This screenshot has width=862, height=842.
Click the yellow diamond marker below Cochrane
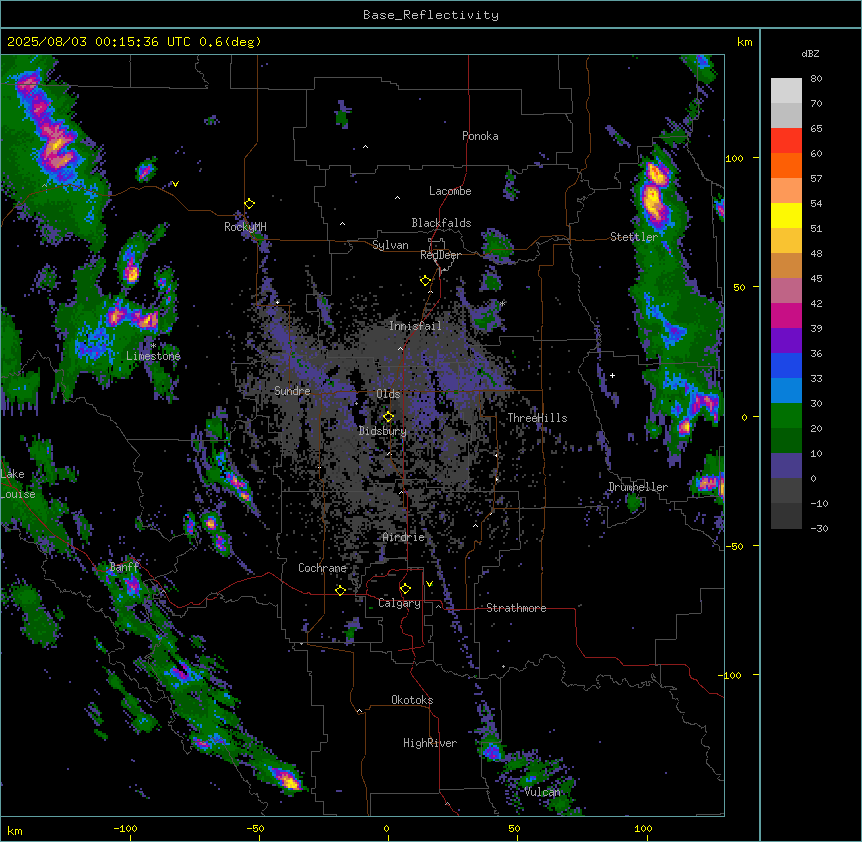(340, 590)
